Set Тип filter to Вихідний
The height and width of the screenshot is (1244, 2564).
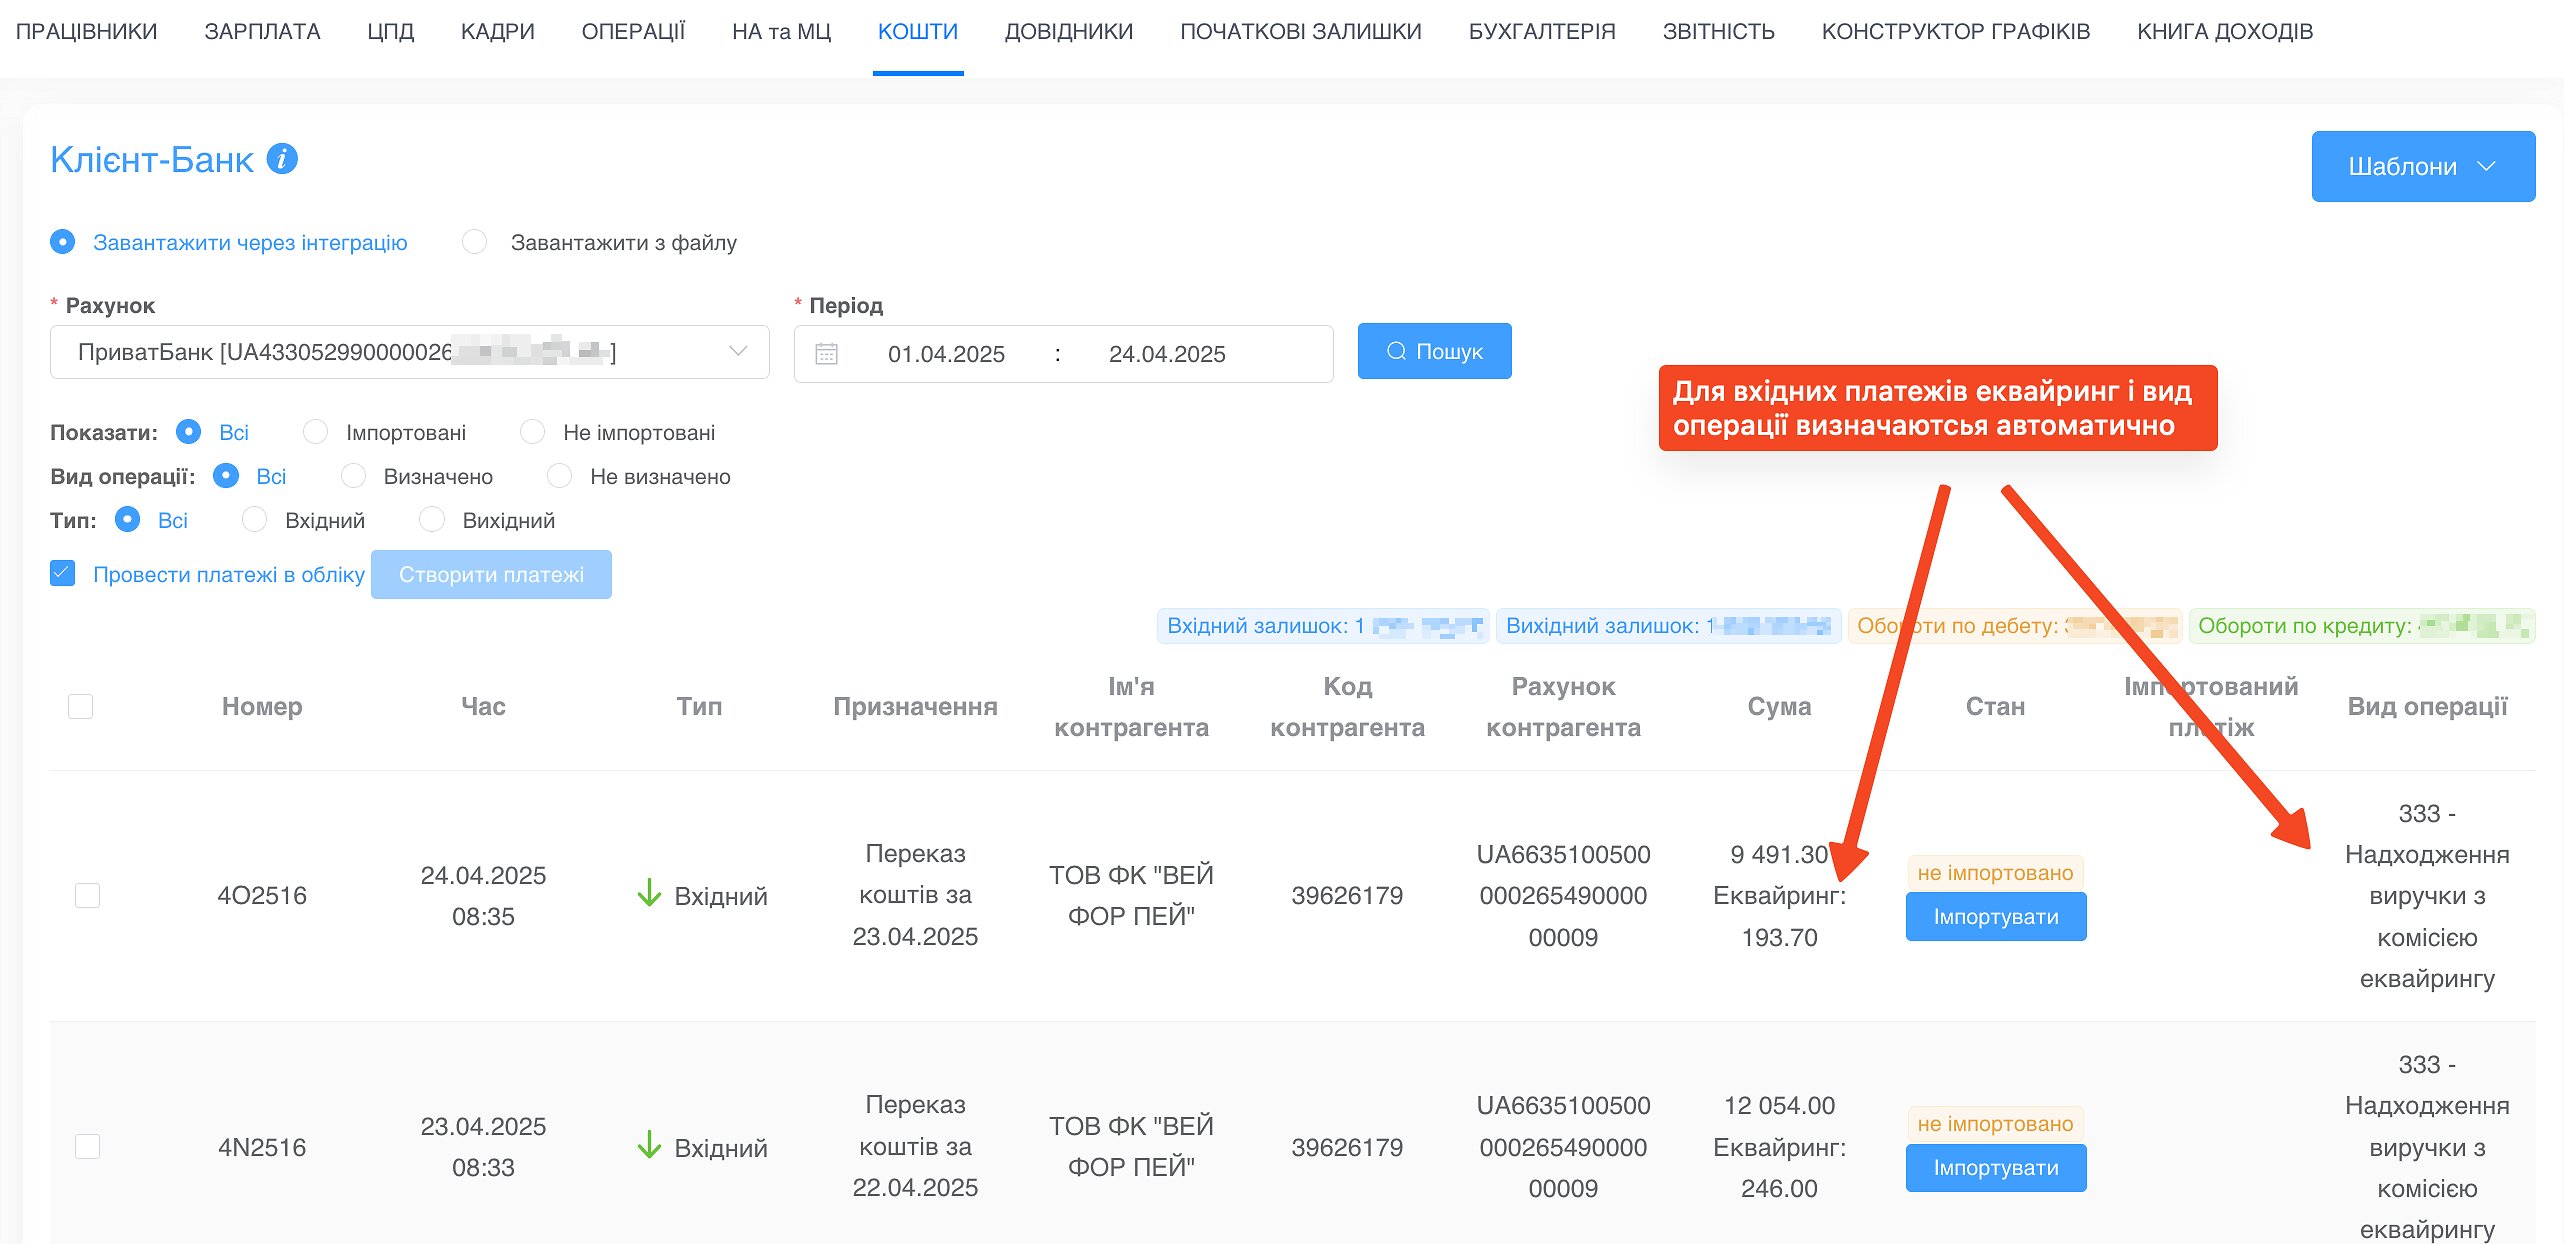431,520
